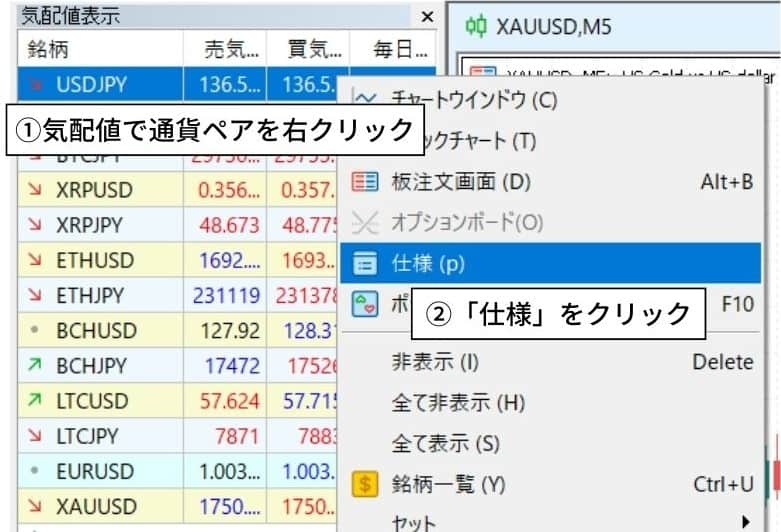Image resolution: width=781 pixels, height=532 pixels.
Task: Click the LTCUSD bid value 57.624
Action: [x=230, y=401]
